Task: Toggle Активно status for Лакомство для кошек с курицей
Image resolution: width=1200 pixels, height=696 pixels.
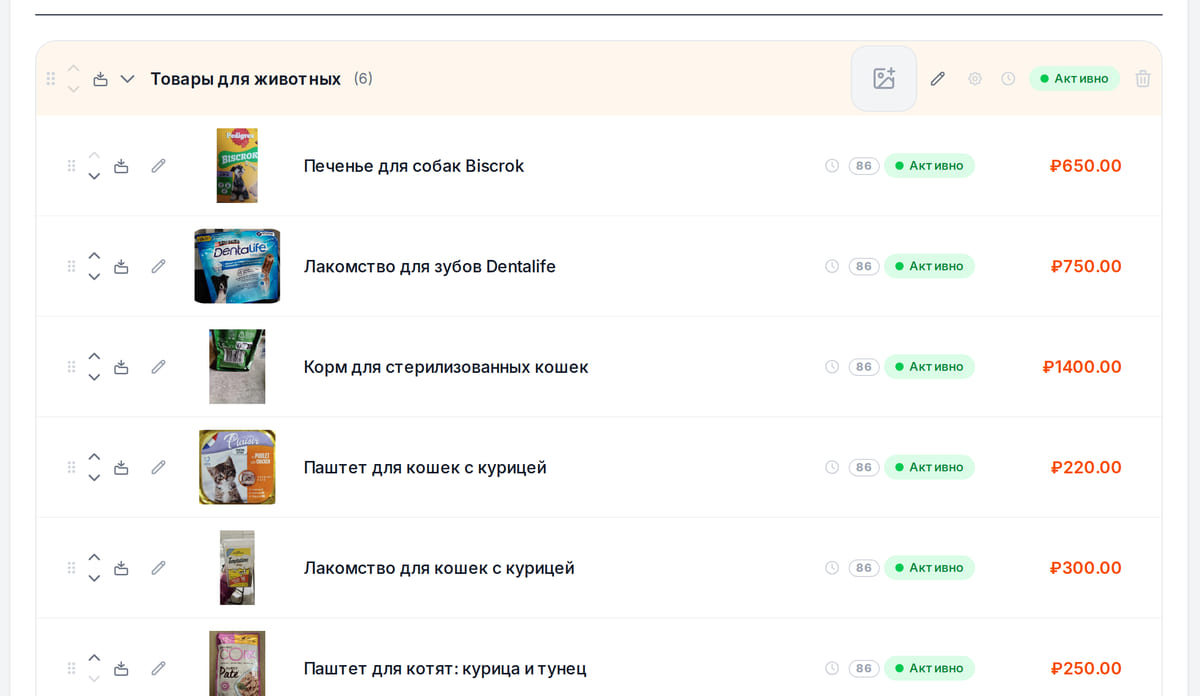Action: point(929,568)
